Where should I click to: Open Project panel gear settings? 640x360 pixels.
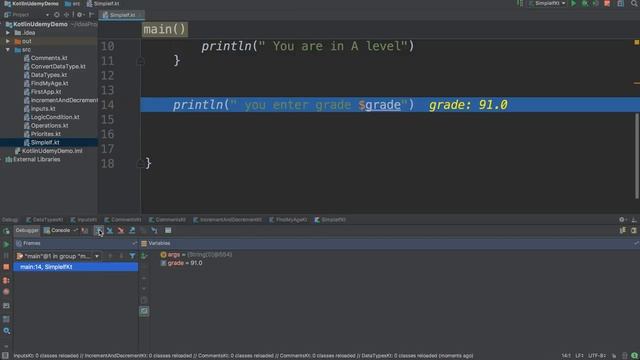[x=80, y=15]
